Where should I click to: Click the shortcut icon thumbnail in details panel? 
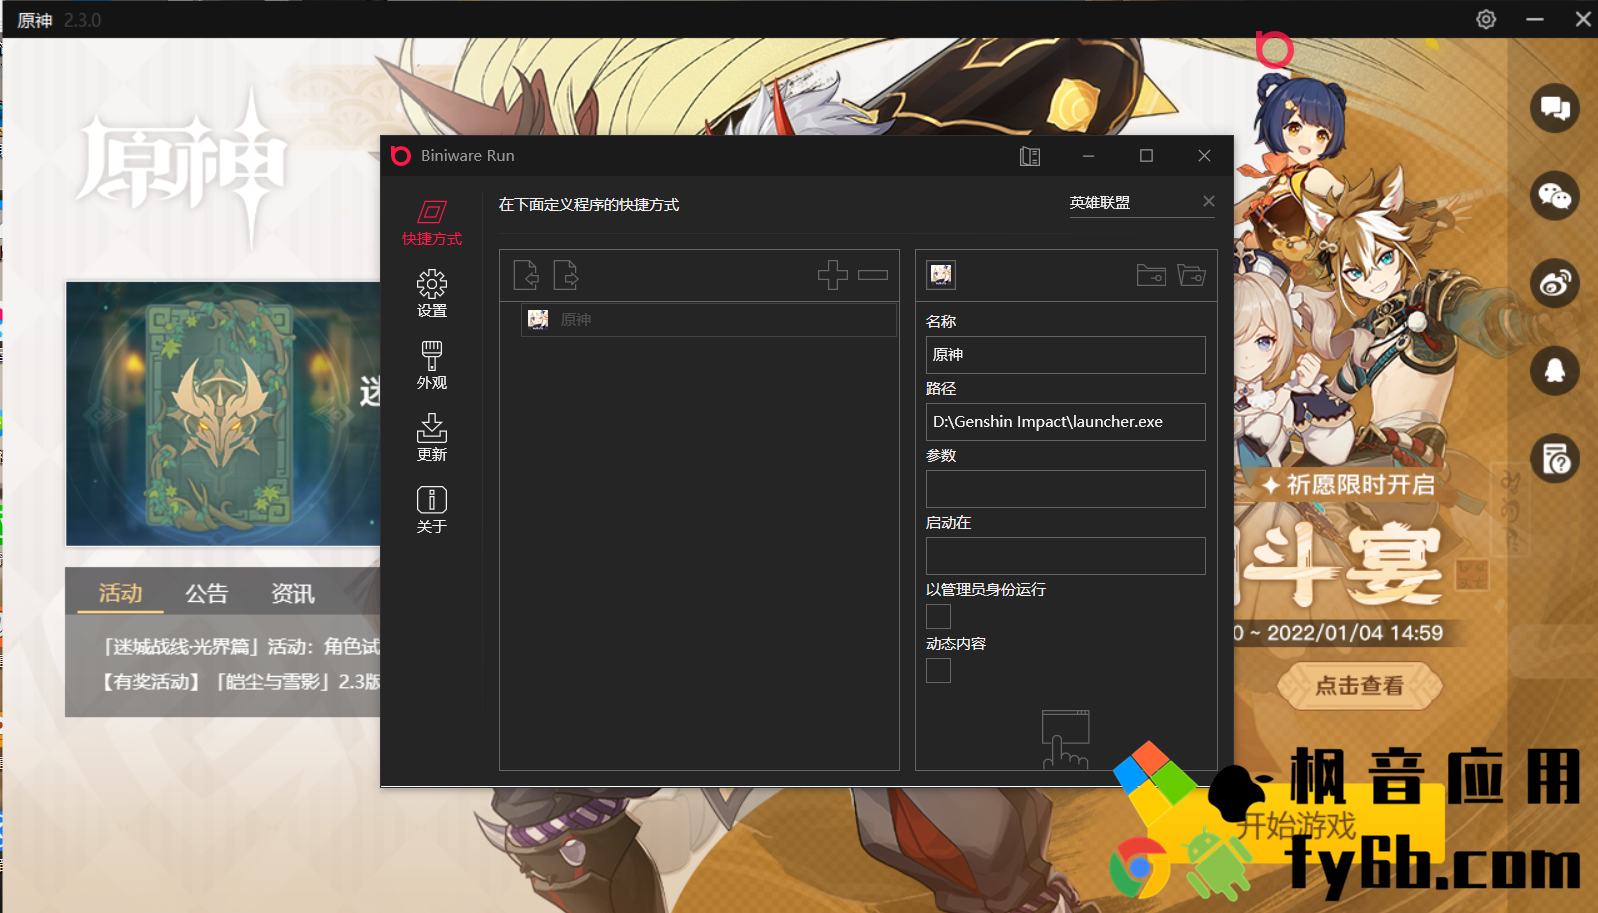tap(941, 275)
